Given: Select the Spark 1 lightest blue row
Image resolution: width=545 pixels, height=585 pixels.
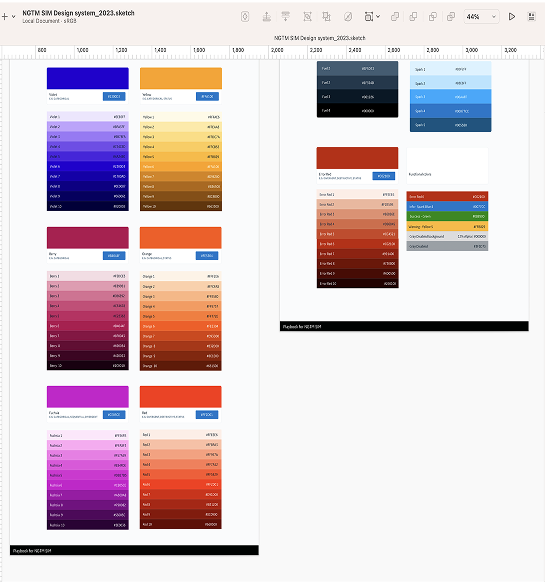Looking at the screenshot, I should click(x=451, y=69).
